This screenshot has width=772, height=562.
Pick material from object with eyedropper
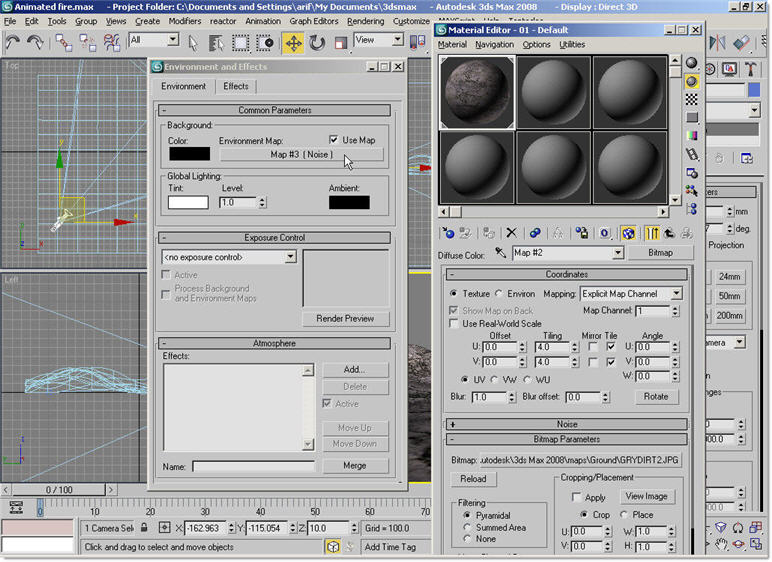tap(501, 254)
